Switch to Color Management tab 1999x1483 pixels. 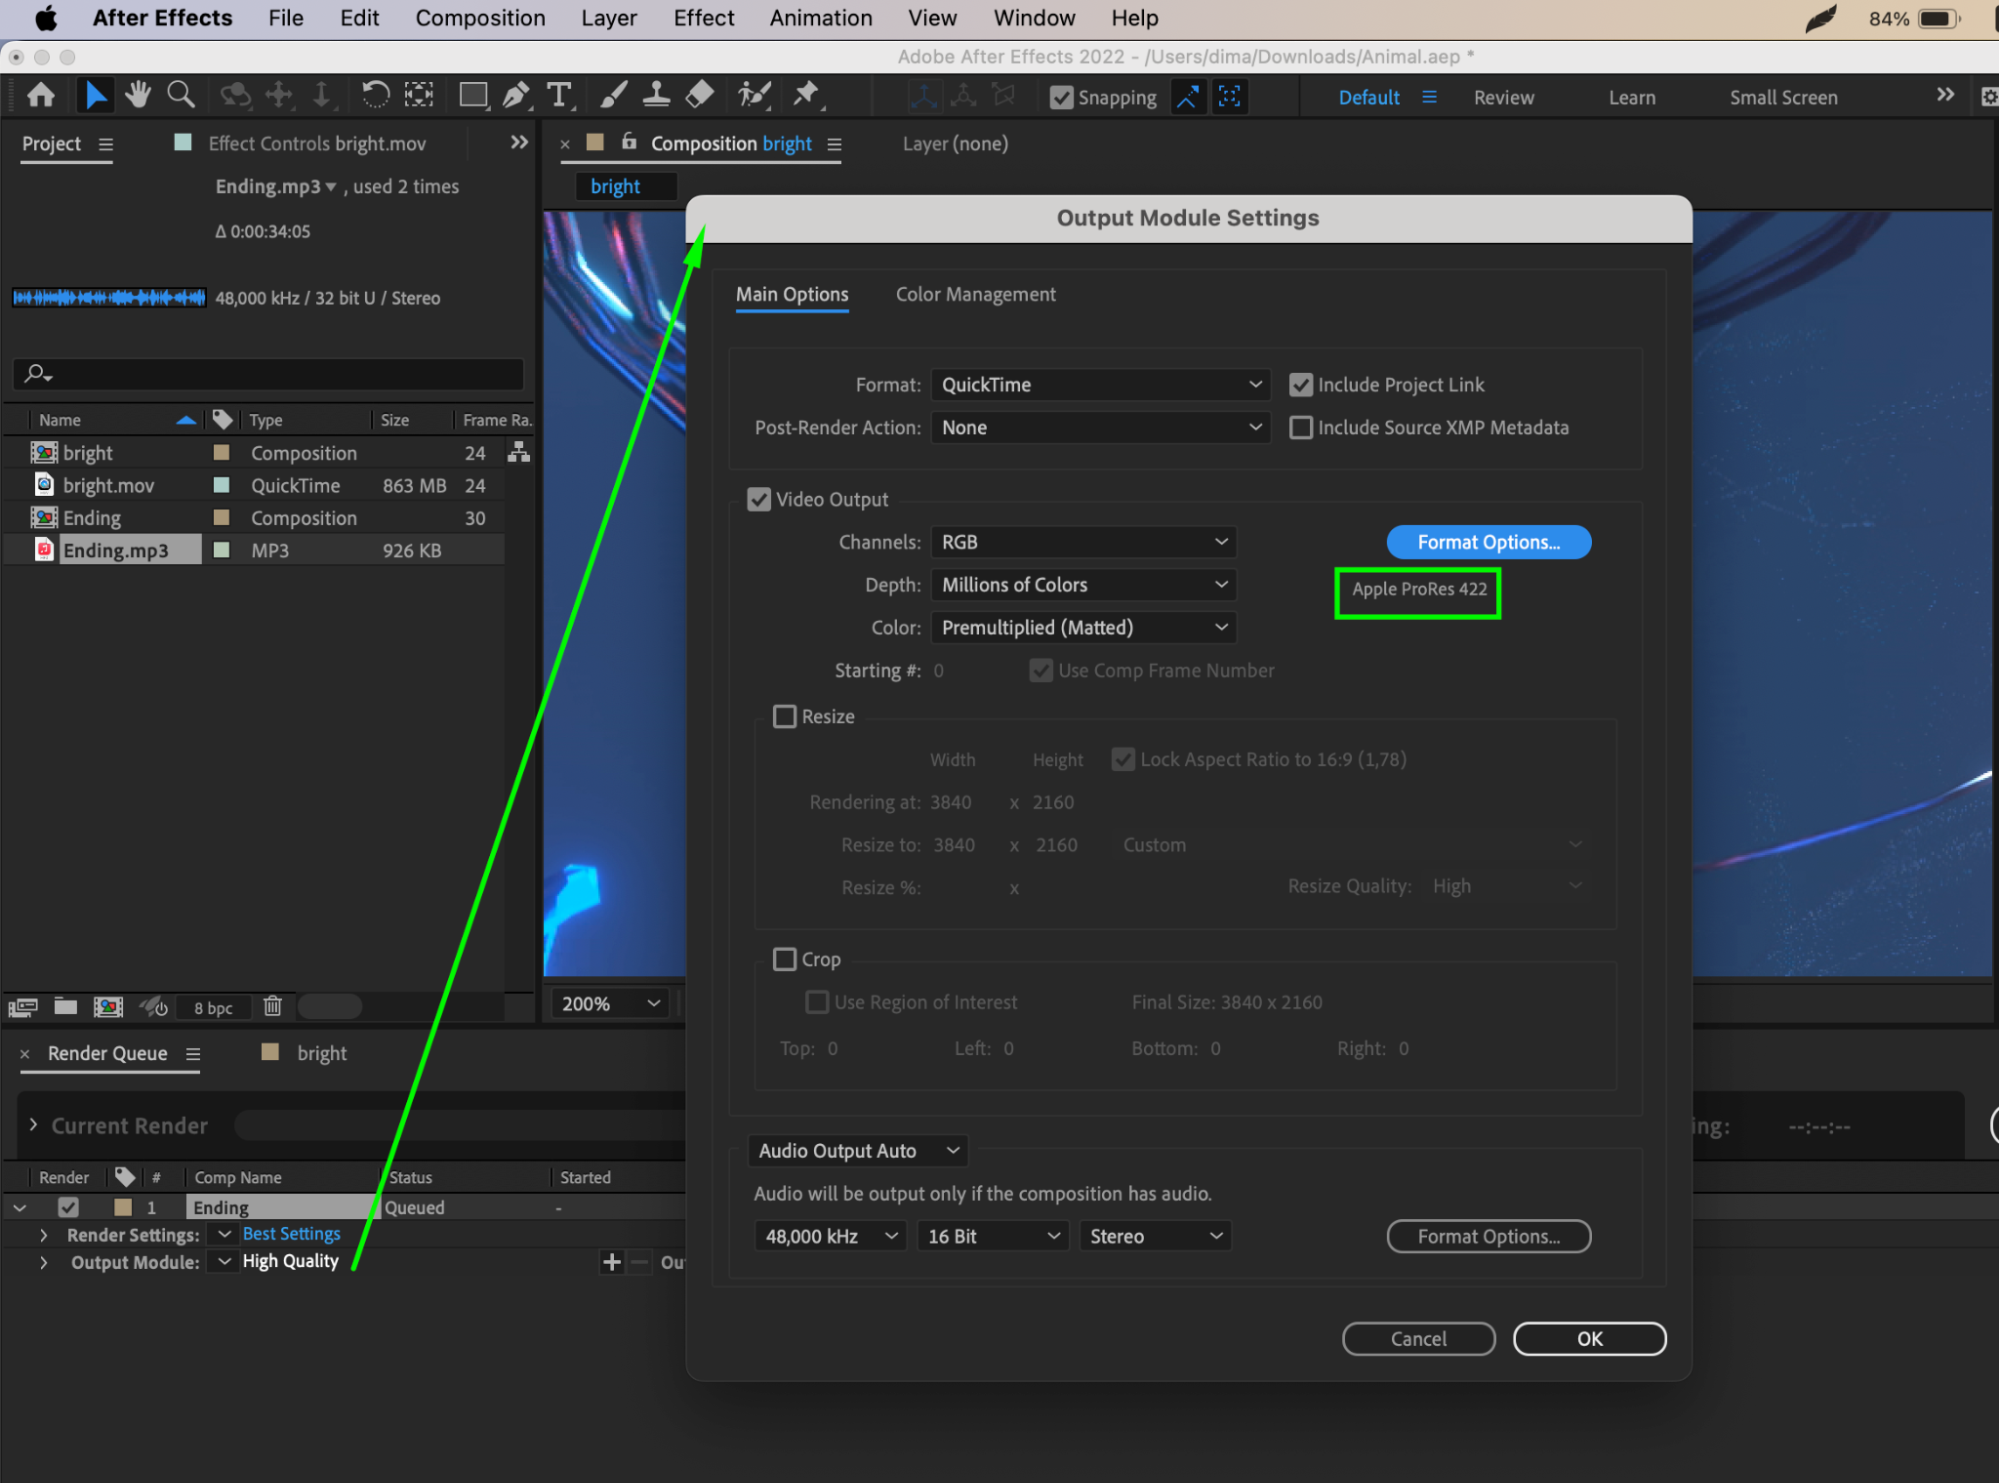coord(975,294)
